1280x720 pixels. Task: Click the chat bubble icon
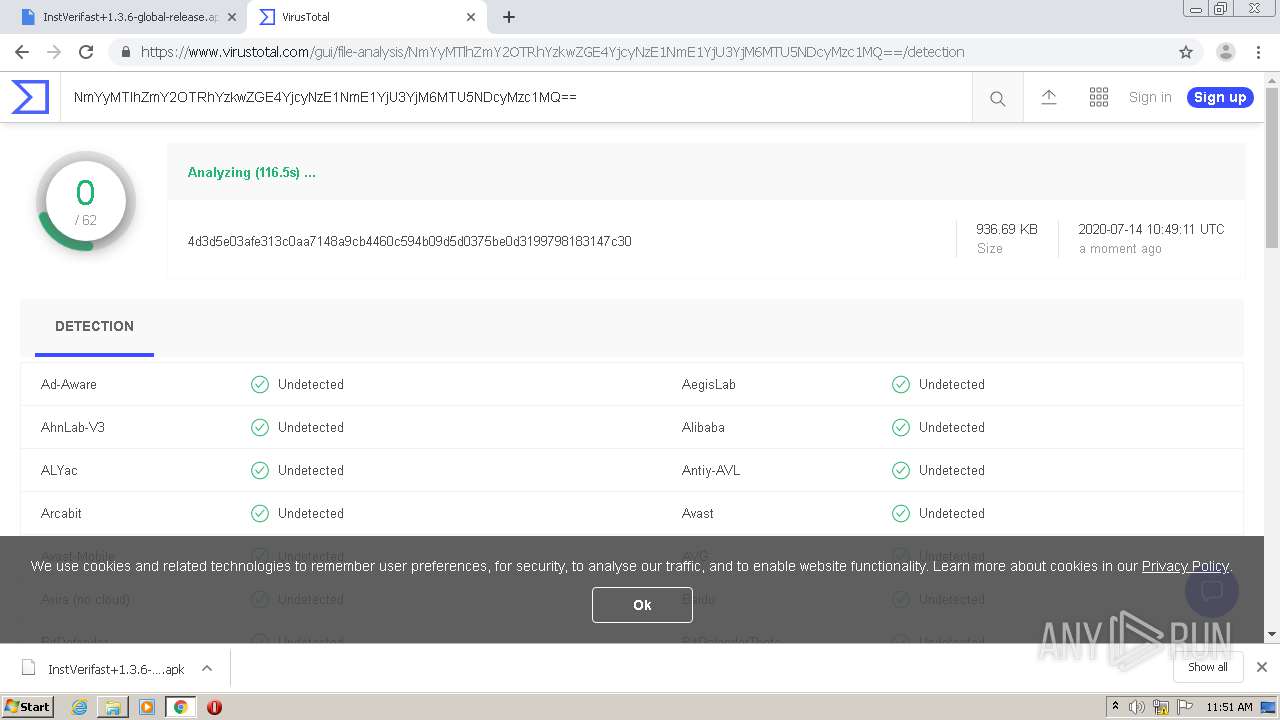pyautogui.click(x=1212, y=590)
